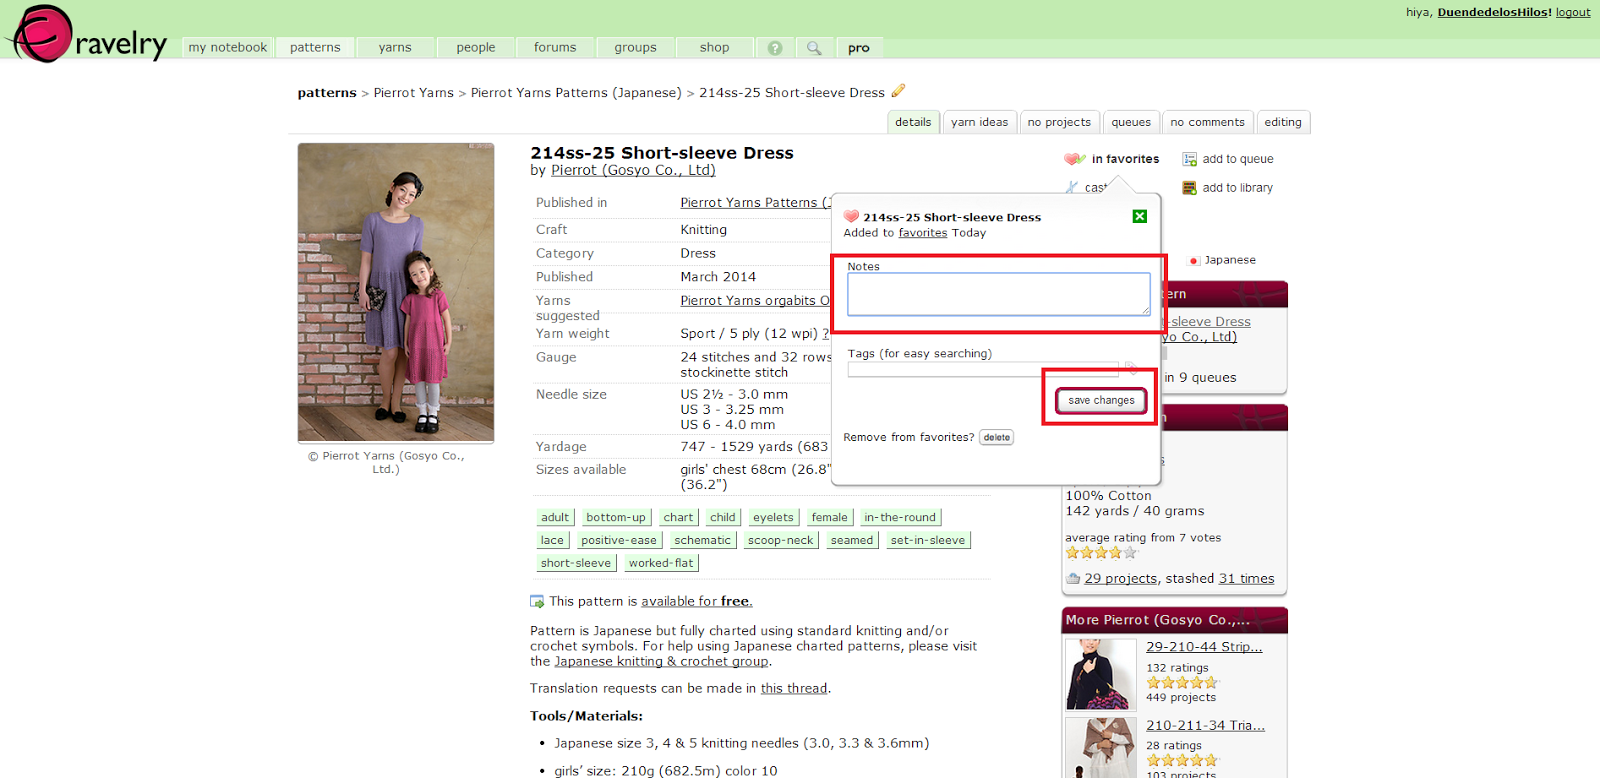Open the patterns menu

(315, 48)
